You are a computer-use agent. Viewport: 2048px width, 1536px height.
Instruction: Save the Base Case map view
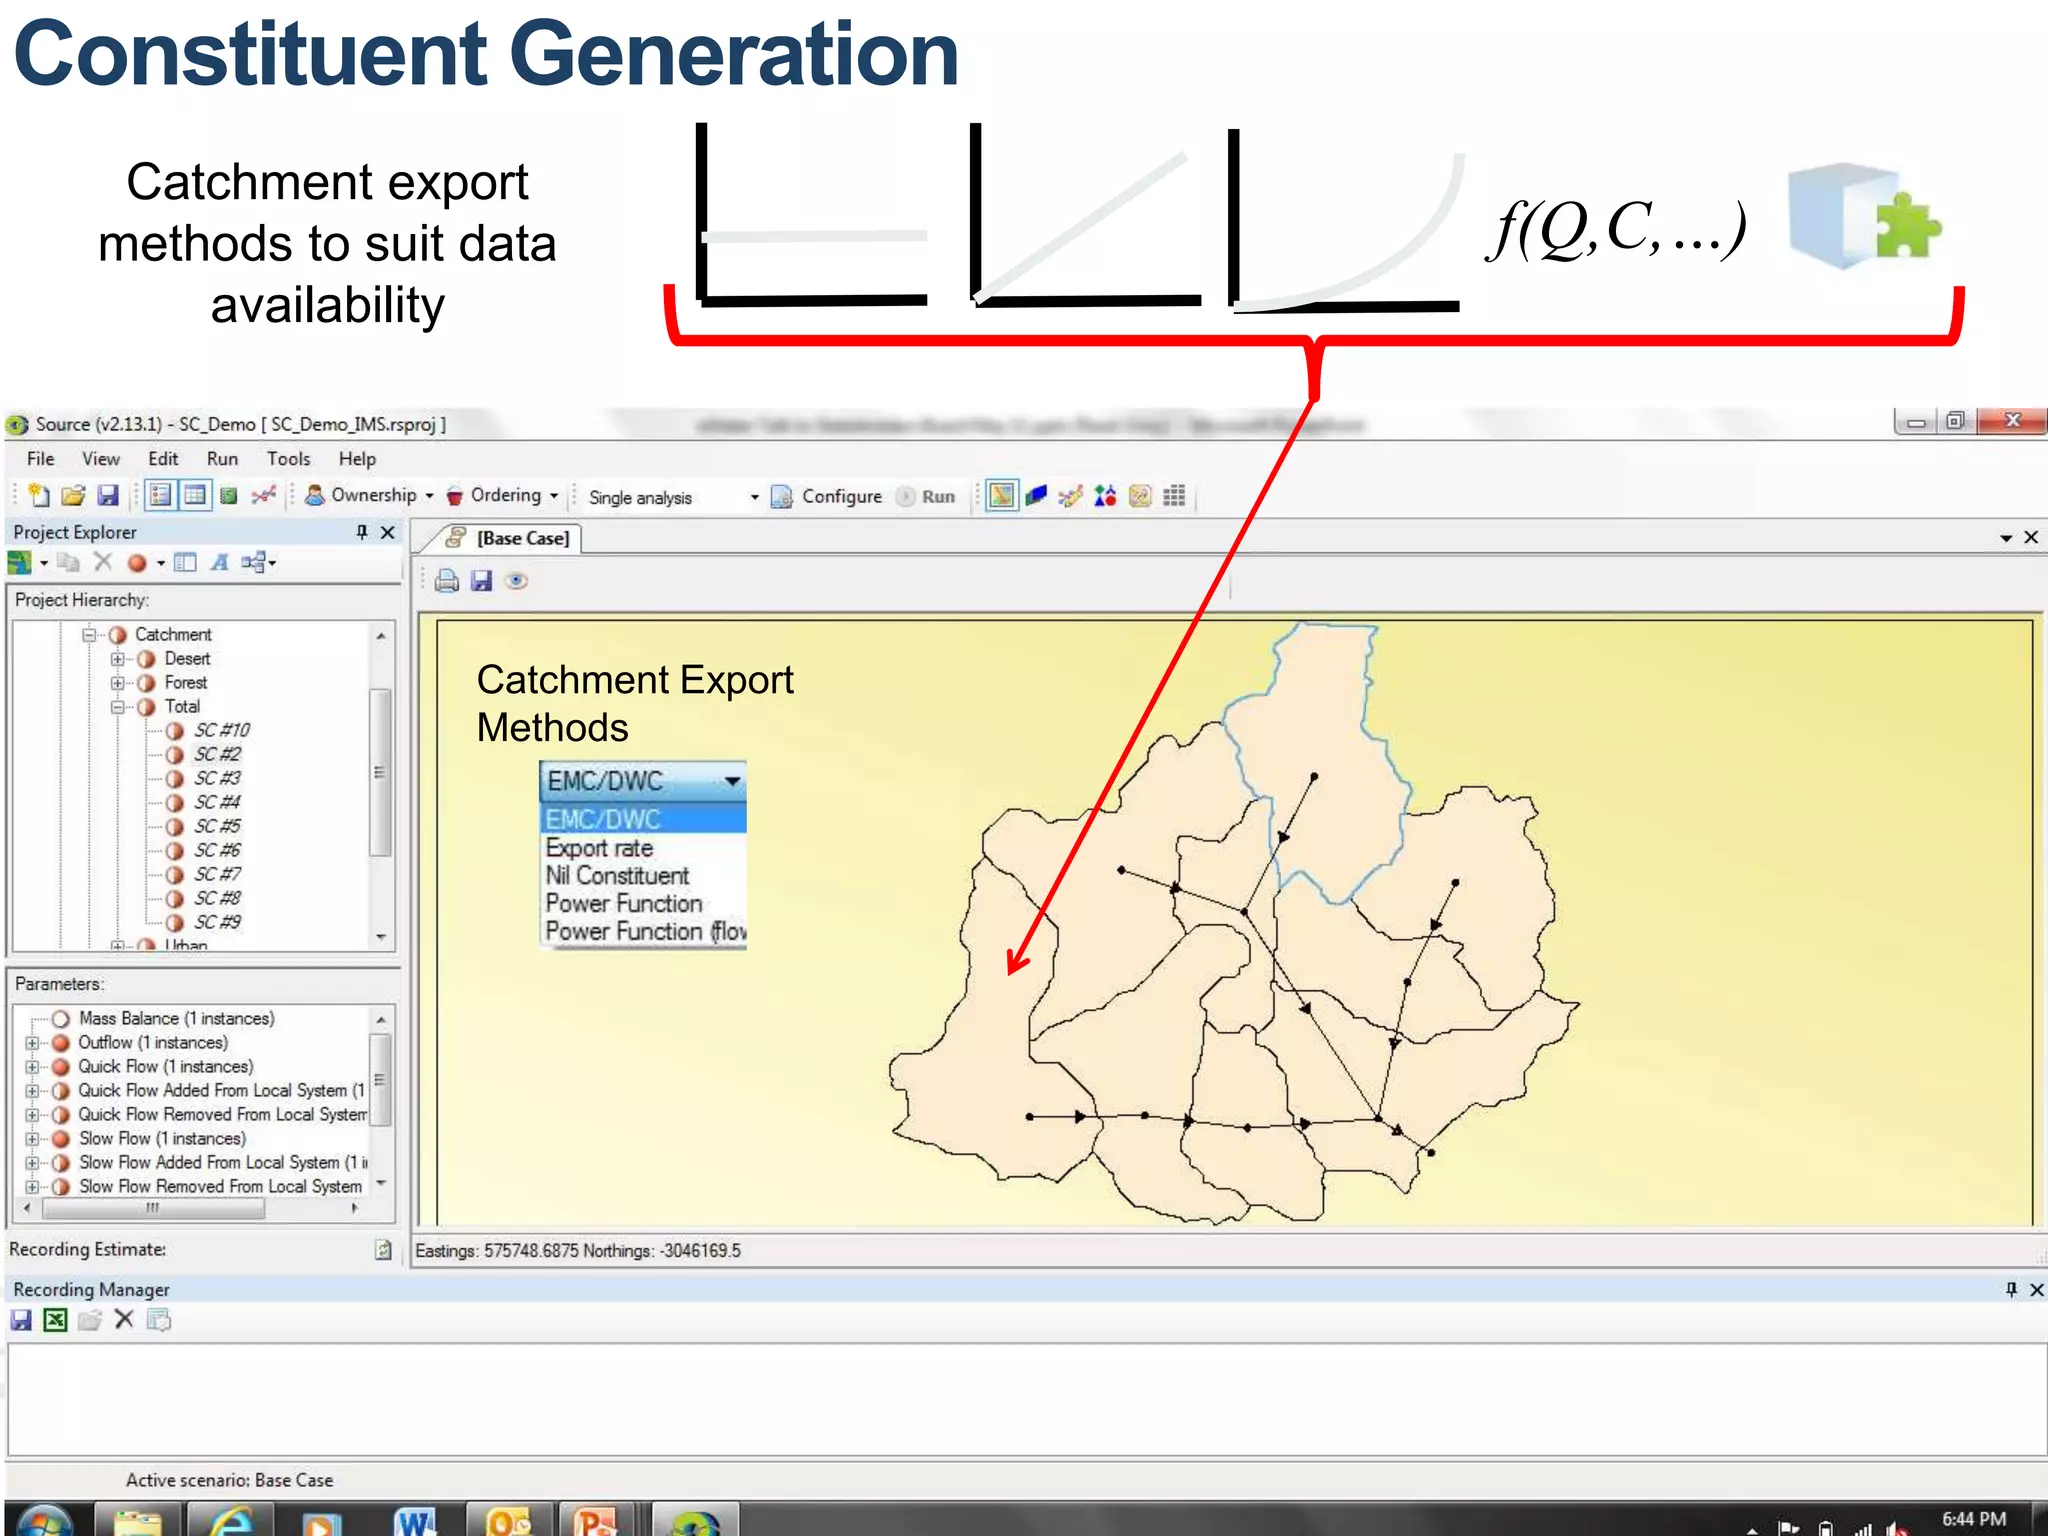click(x=482, y=581)
